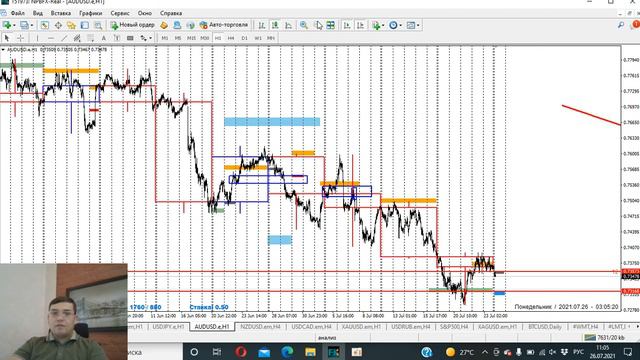Switch to the S&P500,H4 chart tab

(454, 327)
